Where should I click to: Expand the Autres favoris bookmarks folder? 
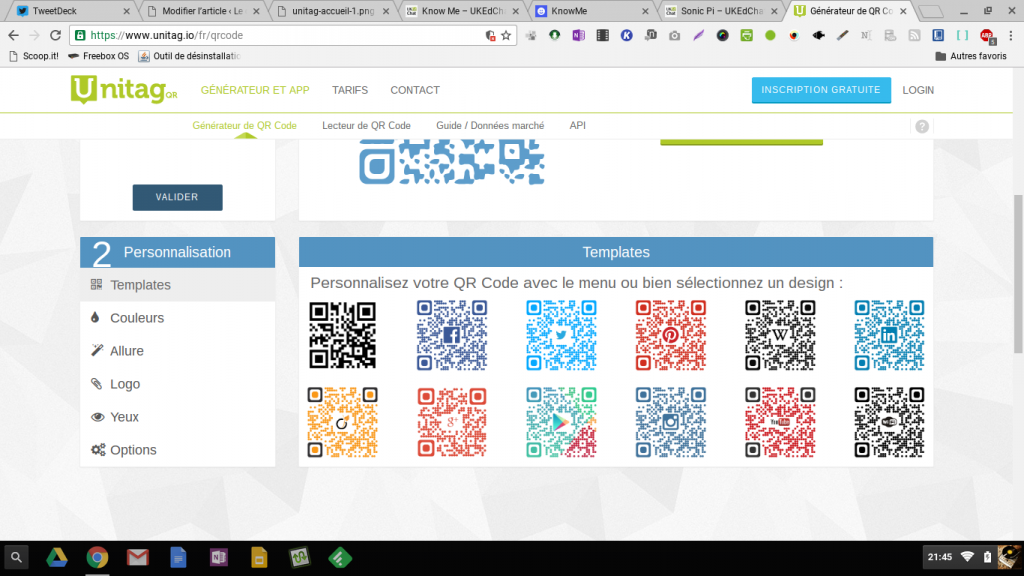click(972, 56)
